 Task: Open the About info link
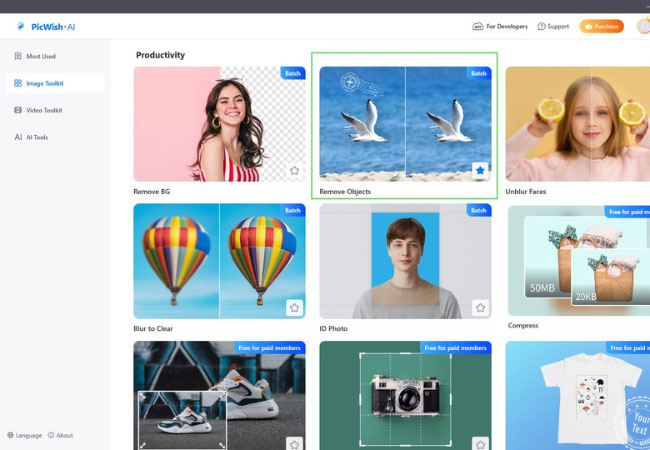pyautogui.click(x=60, y=435)
